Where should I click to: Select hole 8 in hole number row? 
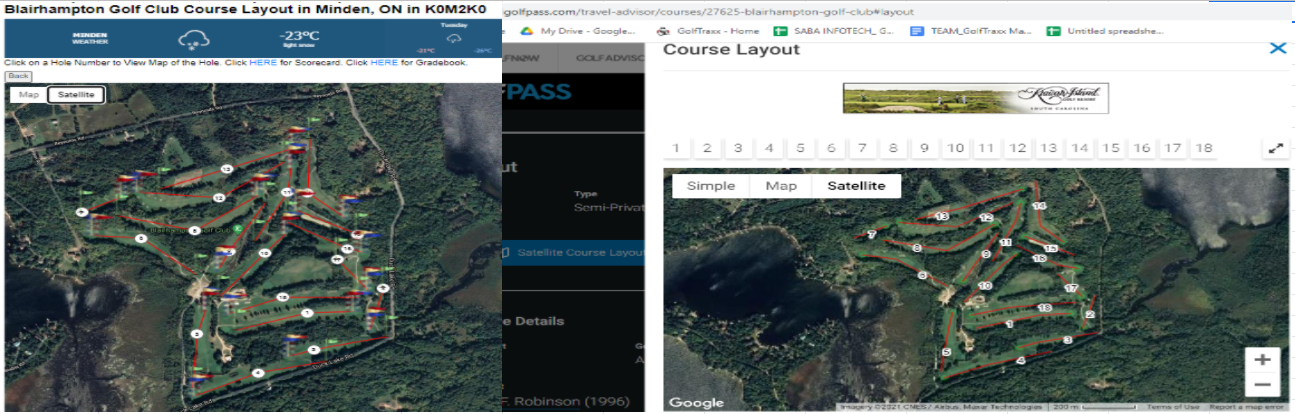(x=893, y=148)
